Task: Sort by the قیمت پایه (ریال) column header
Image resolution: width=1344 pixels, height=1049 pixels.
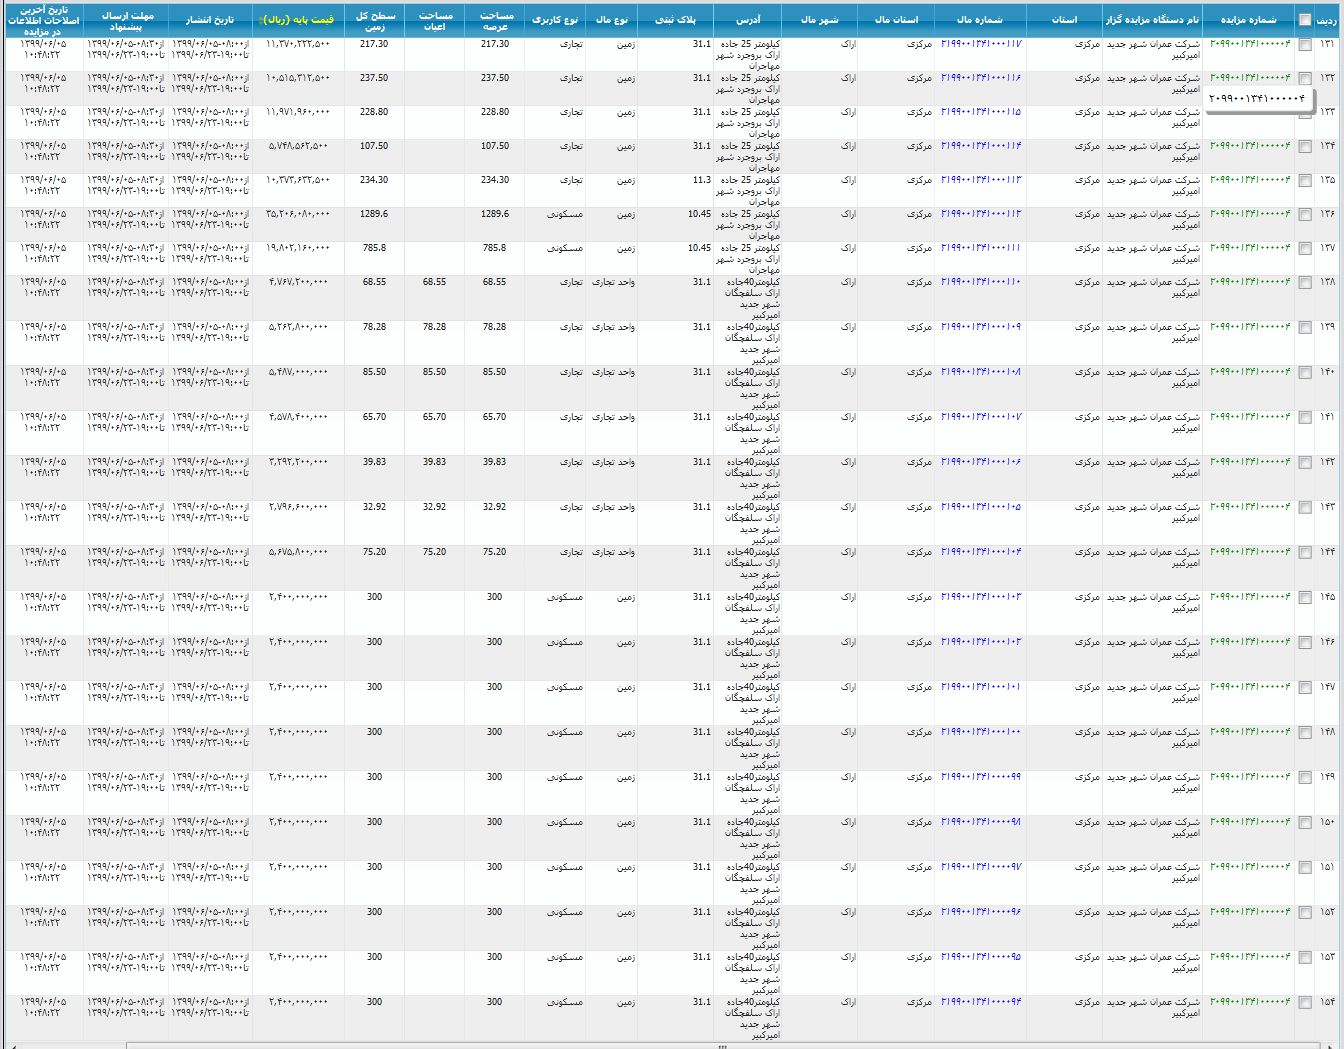Action: (x=298, y=20)
